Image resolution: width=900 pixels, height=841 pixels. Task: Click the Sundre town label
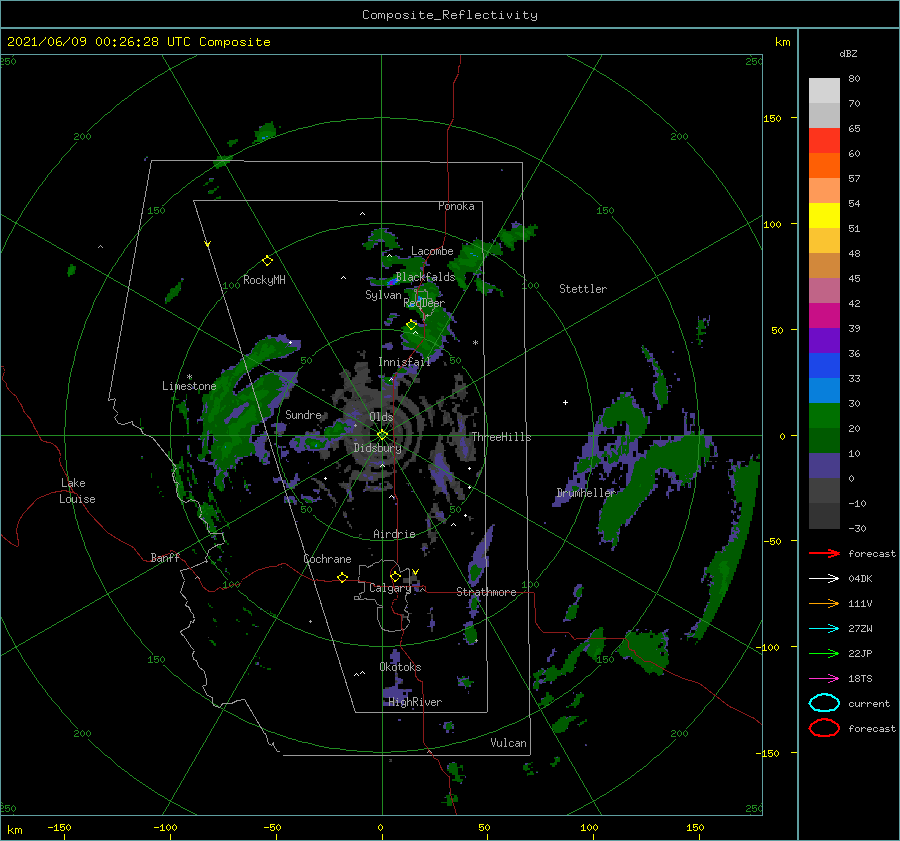tap(303, 415)
